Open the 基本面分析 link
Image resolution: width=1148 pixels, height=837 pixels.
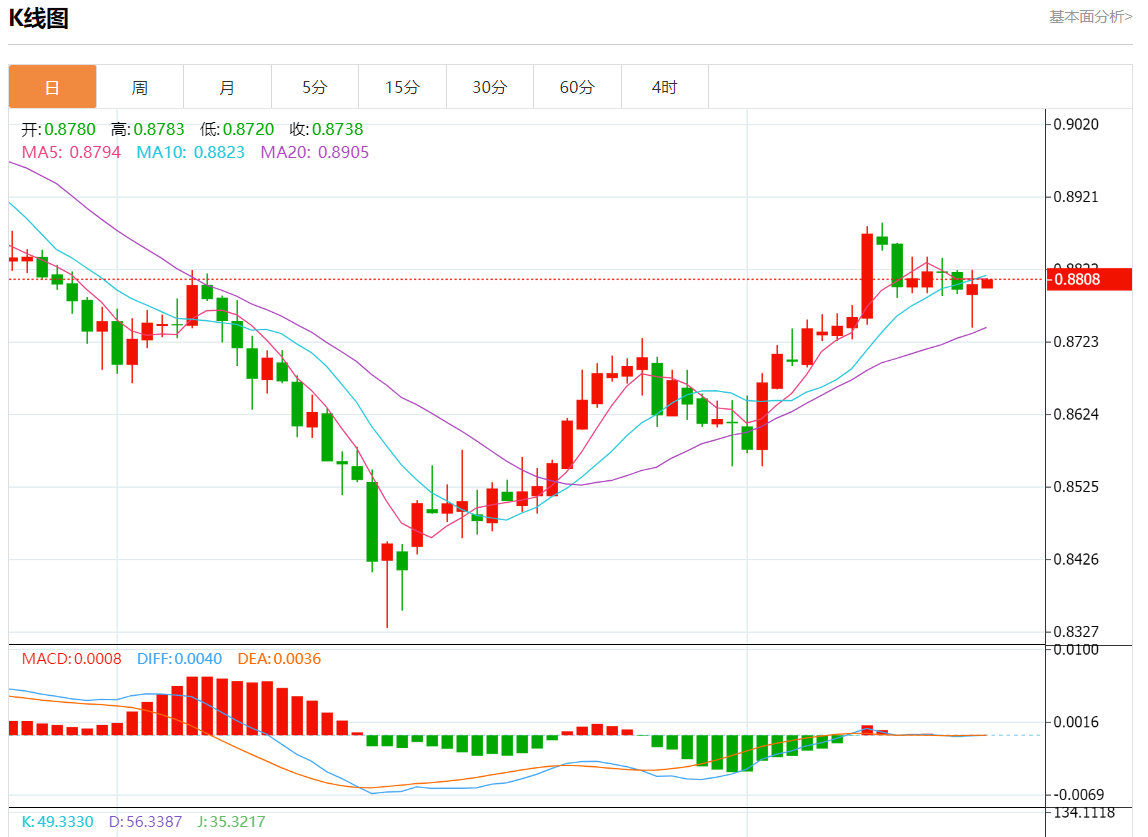click(x=1090, y=17)
